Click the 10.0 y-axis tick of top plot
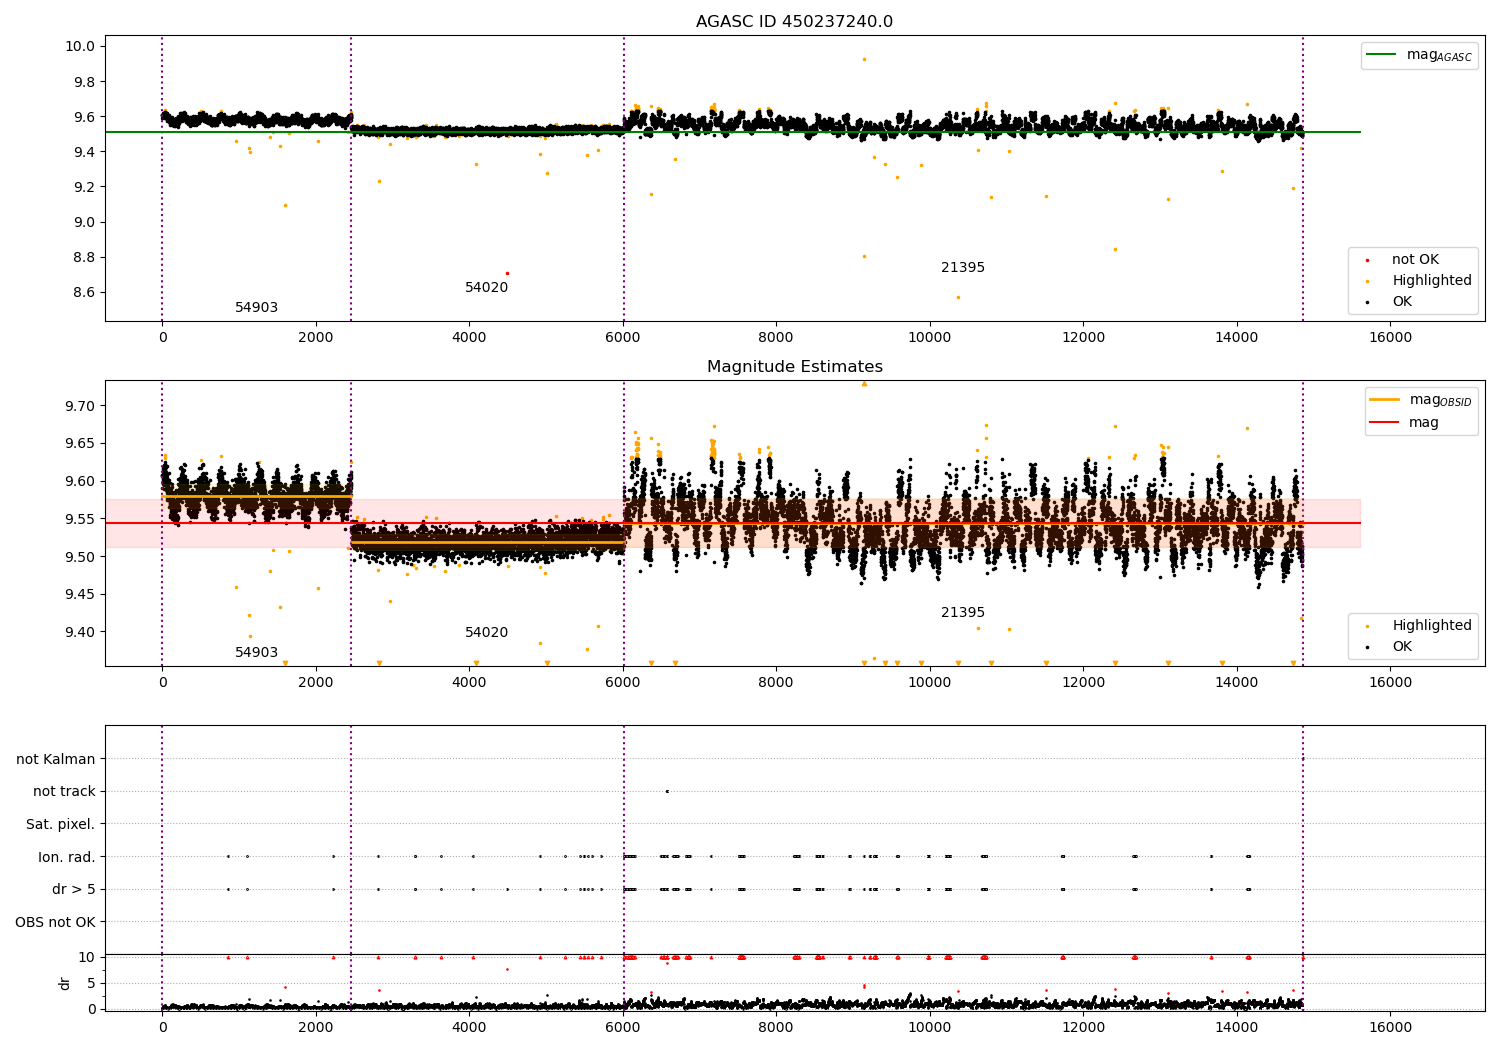The height and width of the screenshot is (1050, 1500). (81, 46)
